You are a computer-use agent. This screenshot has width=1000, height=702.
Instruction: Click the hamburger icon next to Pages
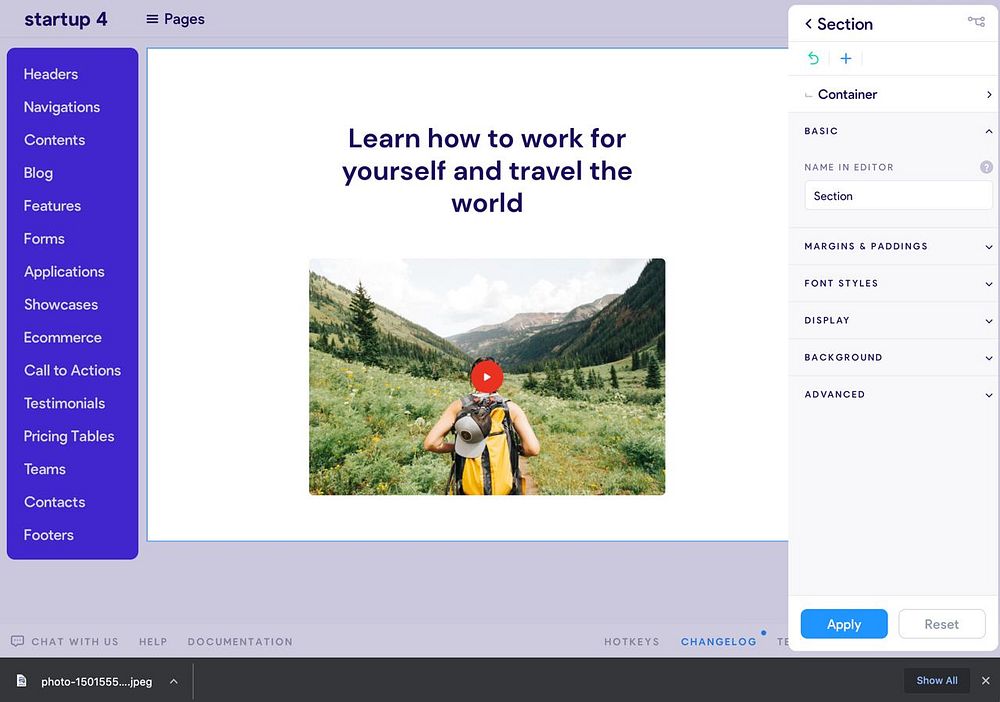pos(152,19)
